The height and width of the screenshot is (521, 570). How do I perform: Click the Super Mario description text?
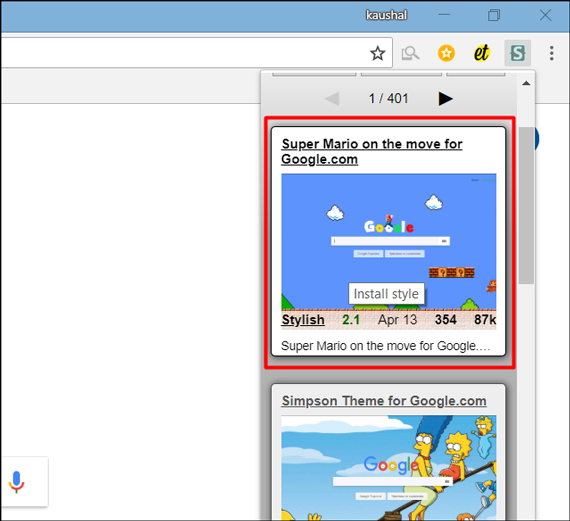pos(385,346)
